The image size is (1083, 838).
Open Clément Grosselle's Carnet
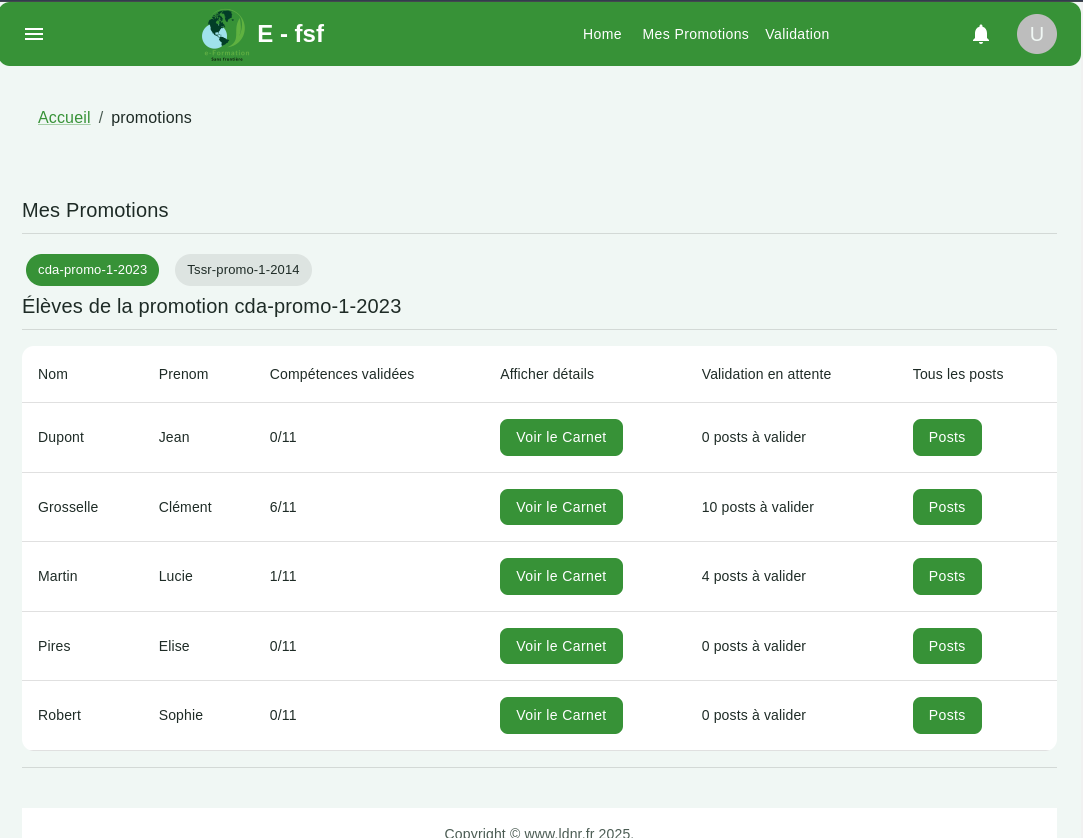click(561, 507)
